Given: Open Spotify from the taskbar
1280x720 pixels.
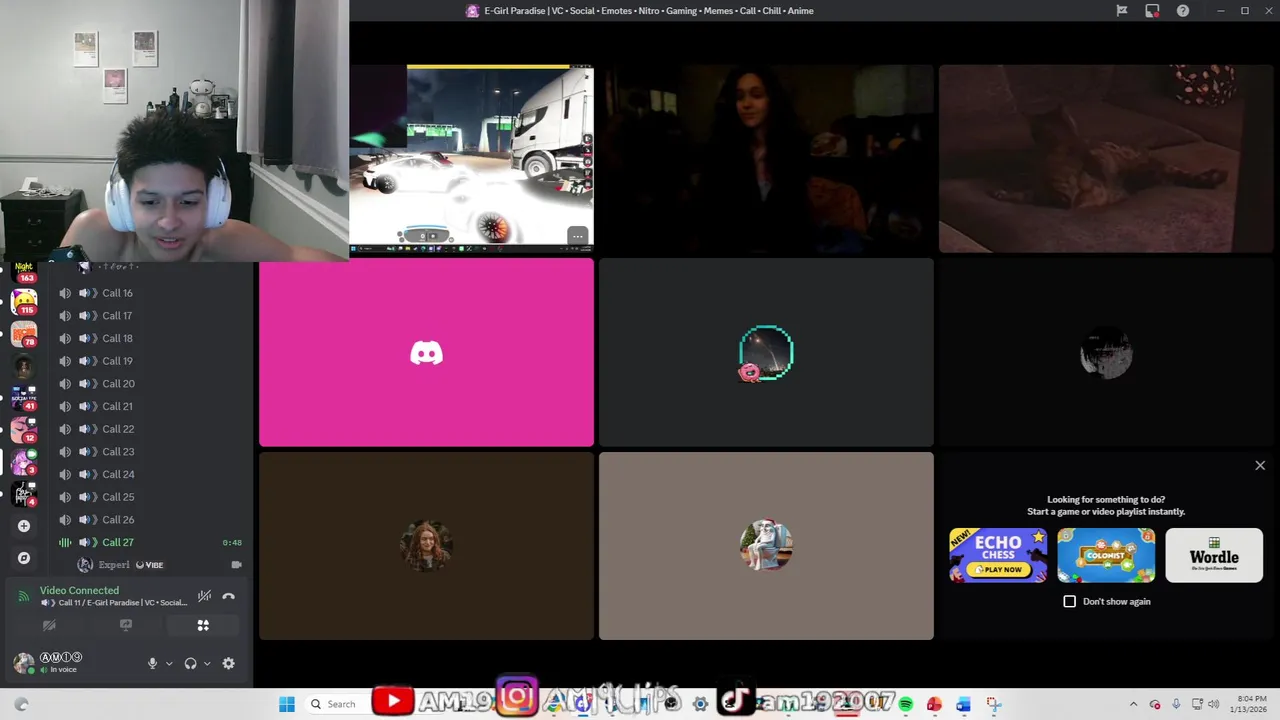Looking at the screenshot, I should pos(906,704).
